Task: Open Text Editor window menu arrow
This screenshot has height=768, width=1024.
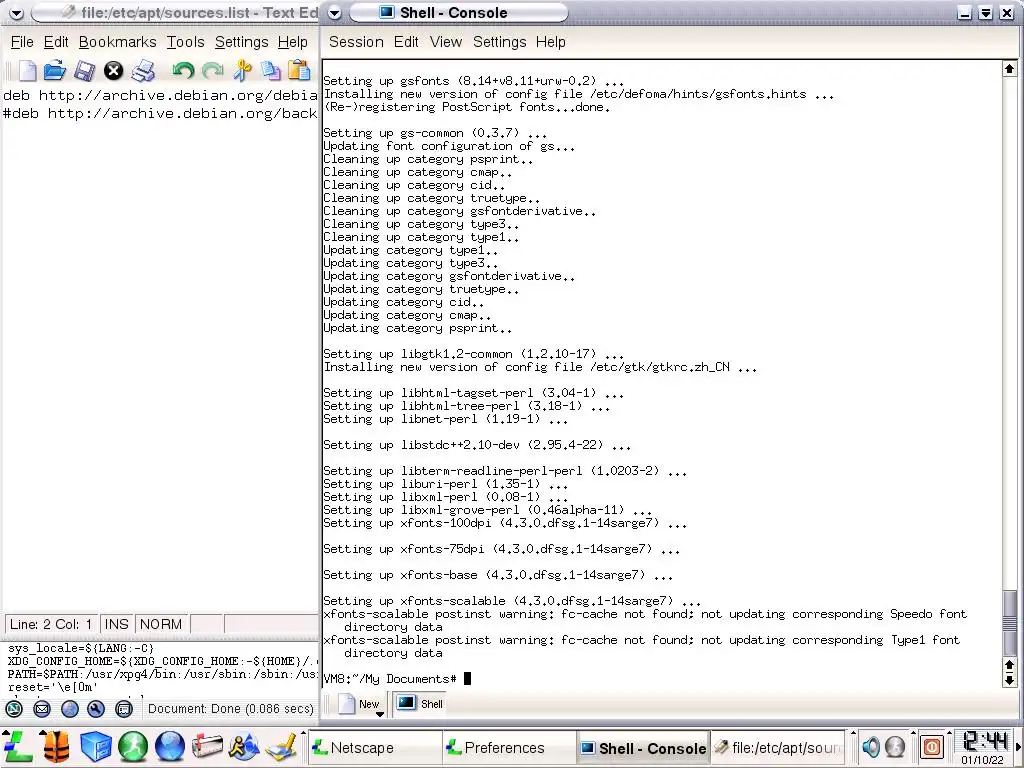Action: (x=16, y=13)
